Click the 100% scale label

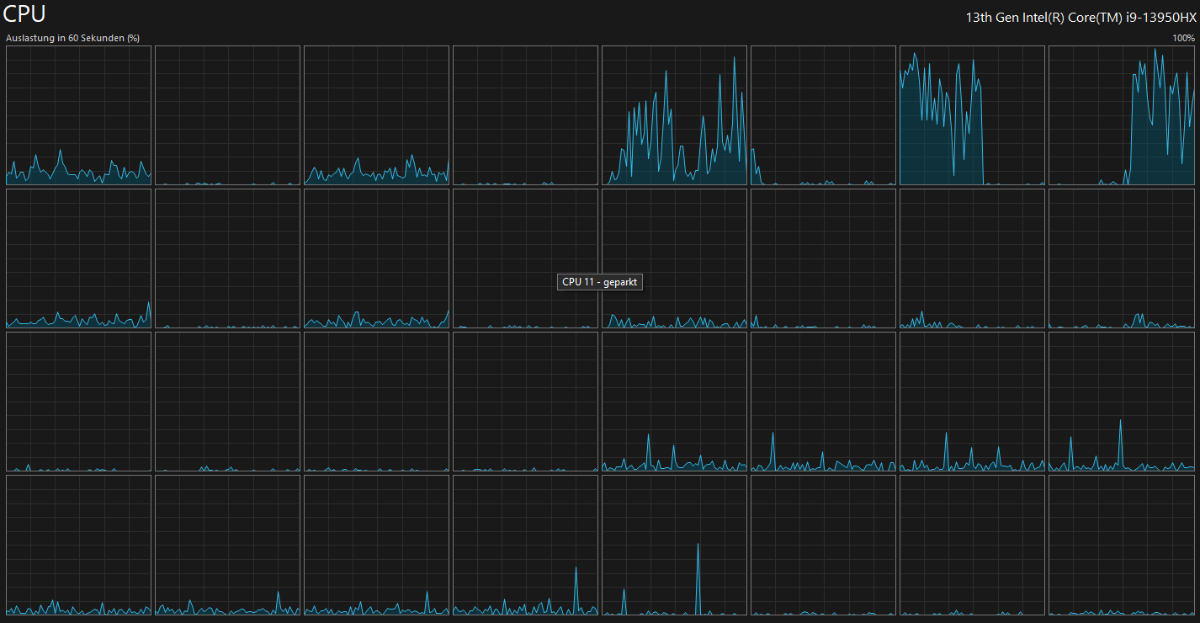(1184, 38)
